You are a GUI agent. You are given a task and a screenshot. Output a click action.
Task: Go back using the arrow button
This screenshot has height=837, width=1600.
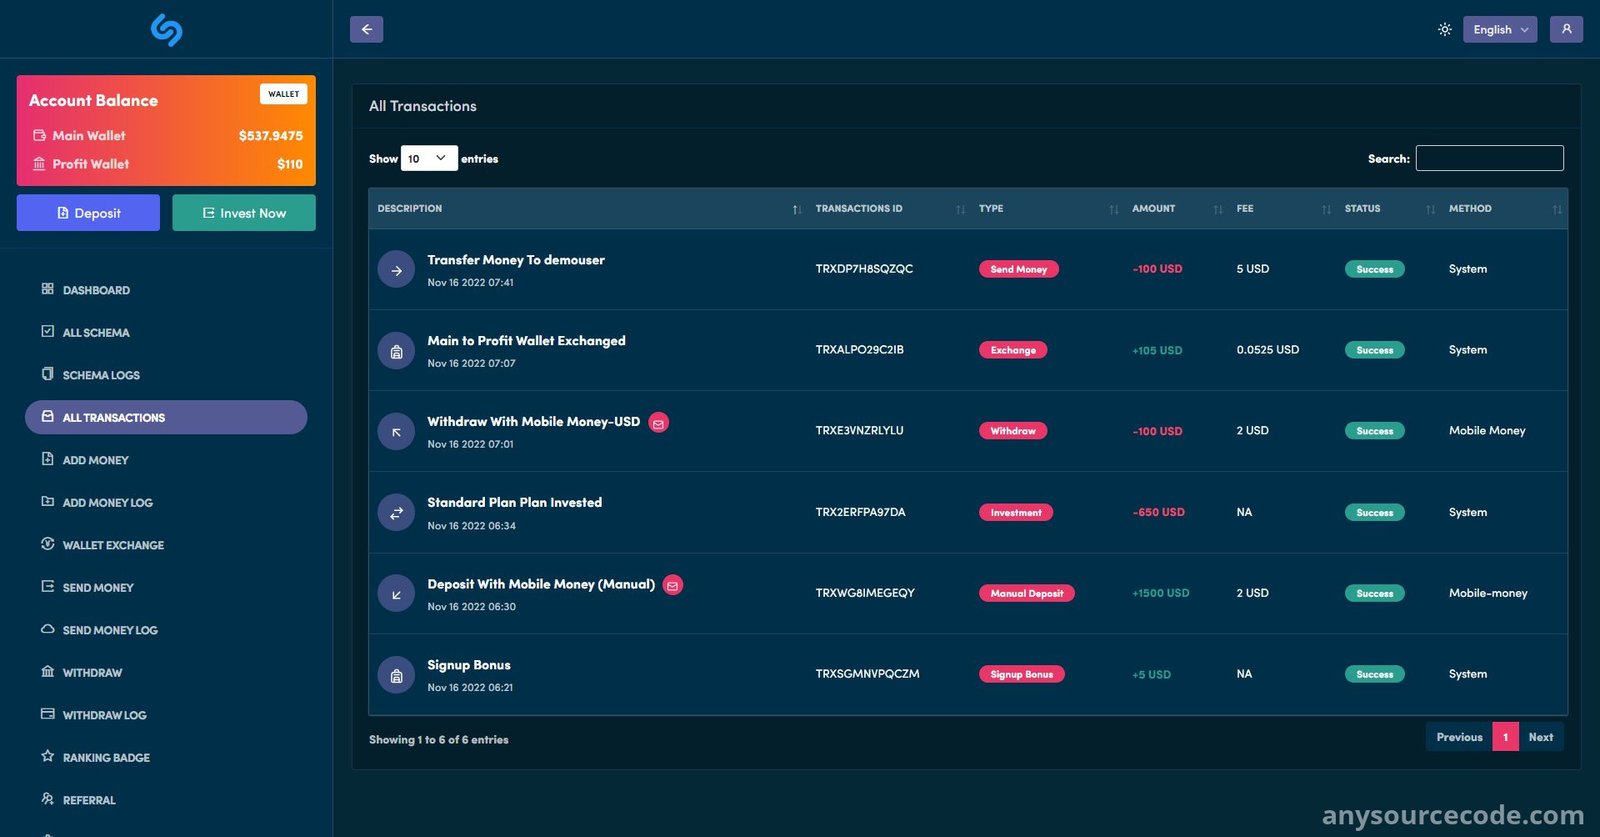(367, 29)
